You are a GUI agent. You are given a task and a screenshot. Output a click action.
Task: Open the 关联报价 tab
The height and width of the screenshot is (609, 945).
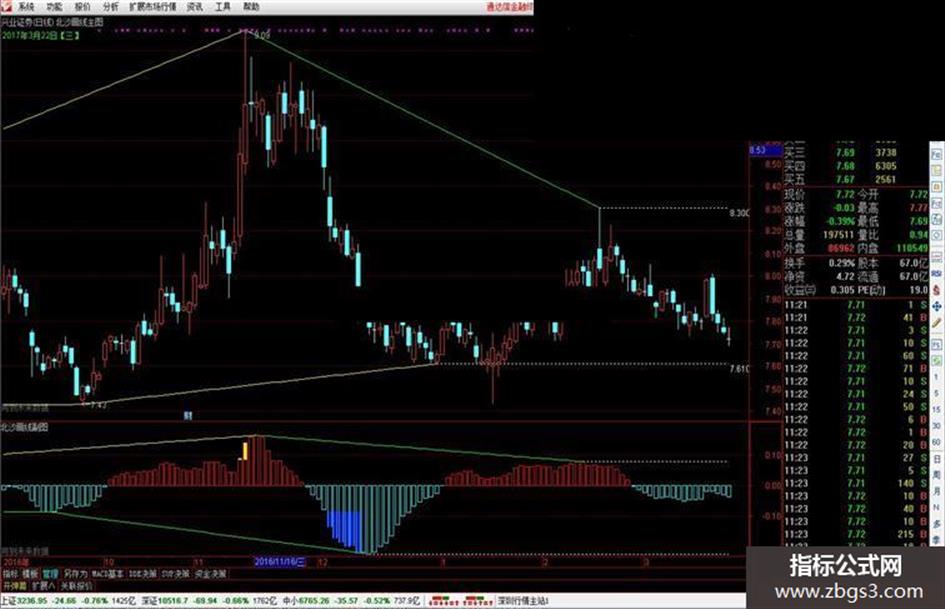pyautogui.click(x=77, y=585)
